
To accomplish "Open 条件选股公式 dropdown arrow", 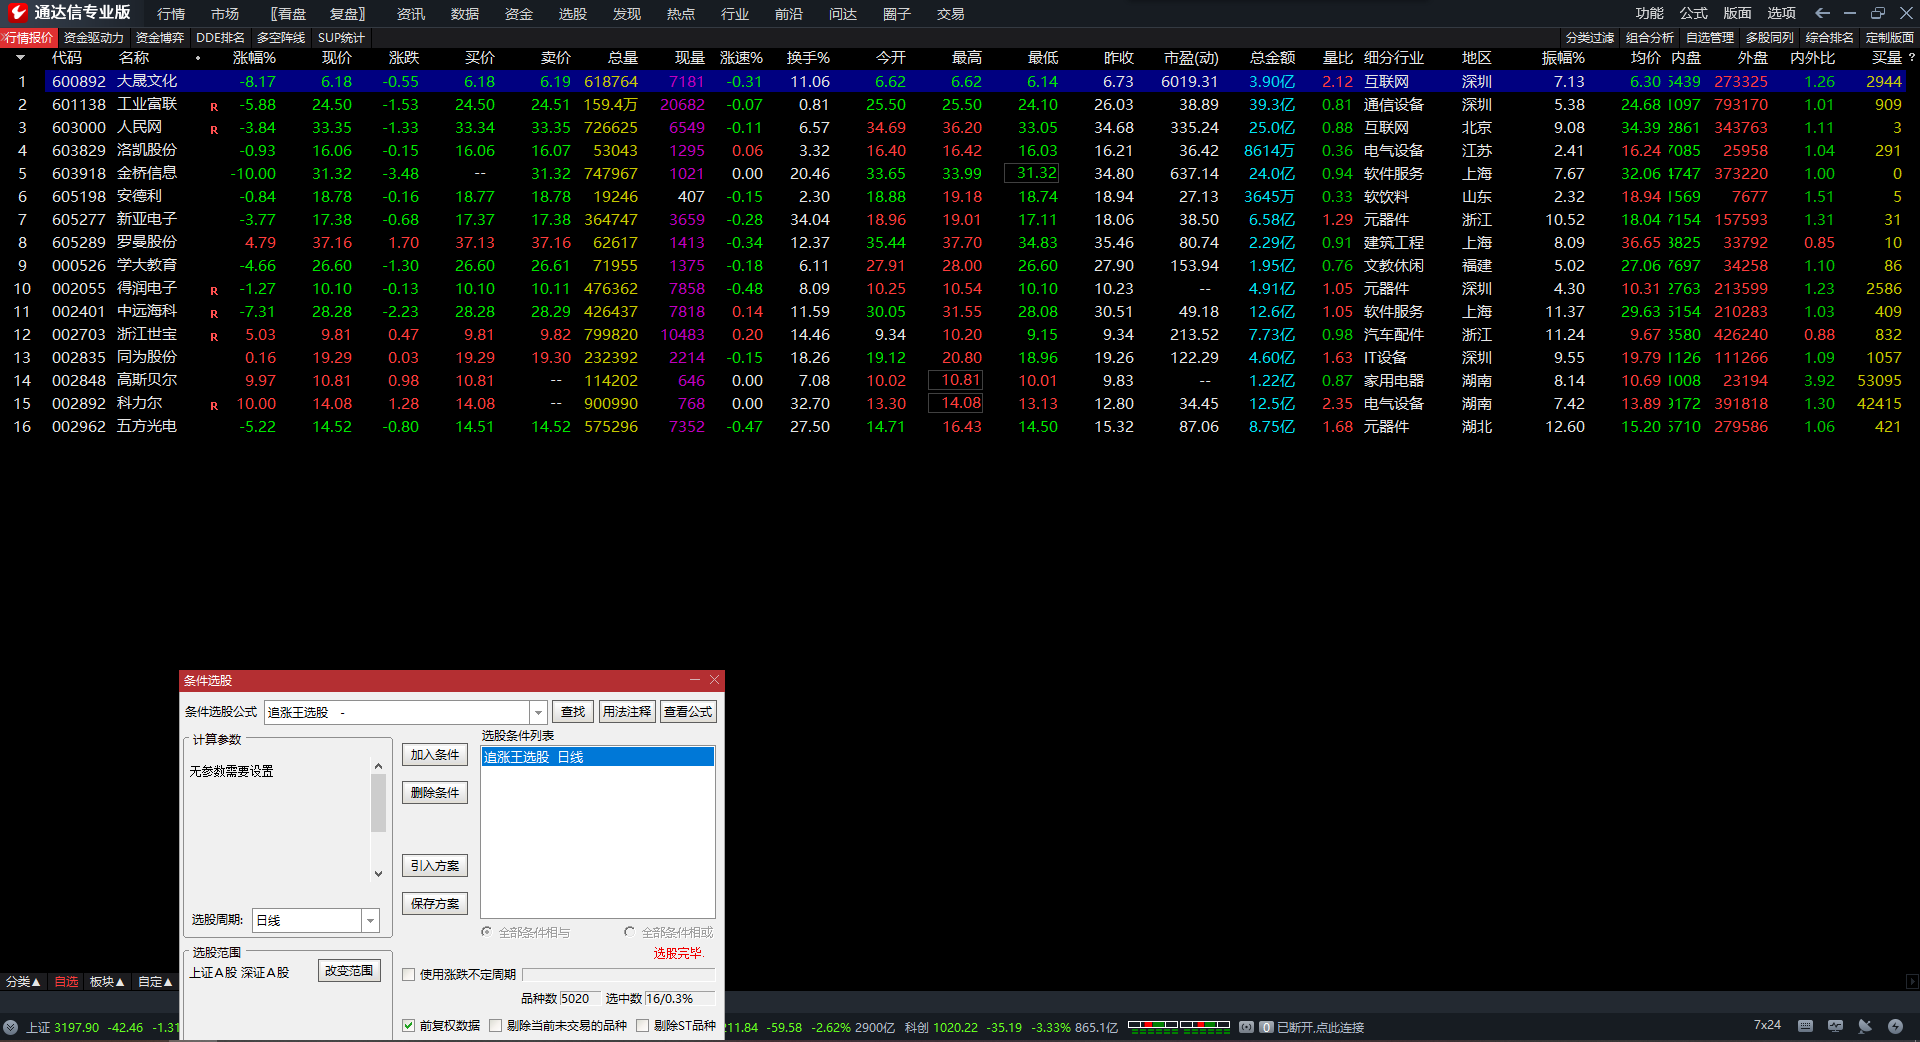I will click(x=538, y=713).
